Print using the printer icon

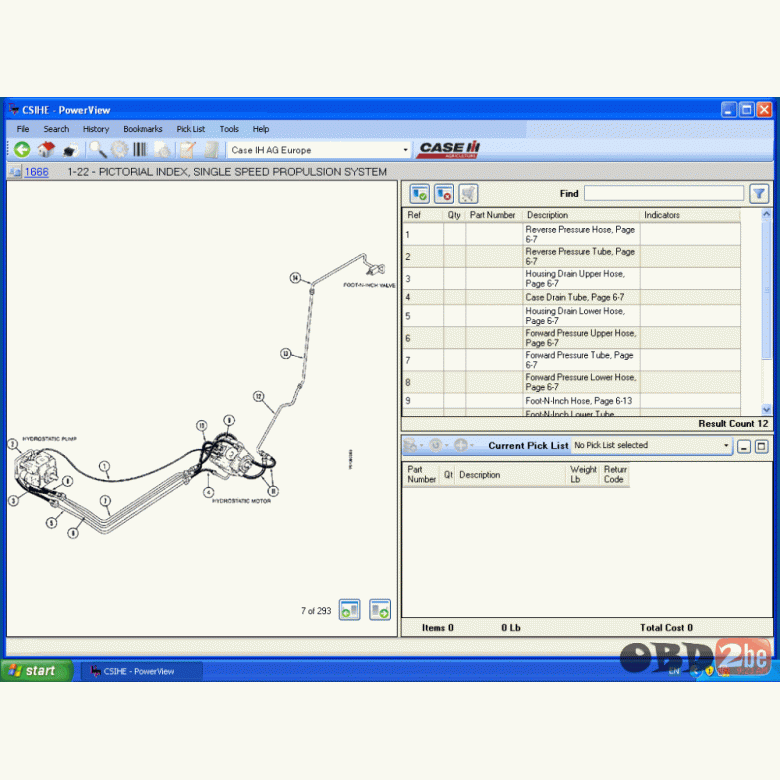(x=71, y=150)
